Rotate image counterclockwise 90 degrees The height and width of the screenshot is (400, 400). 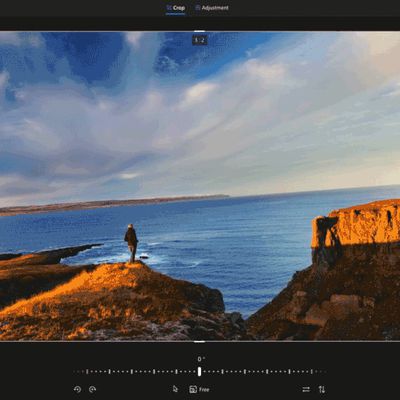tap(77, 389)
